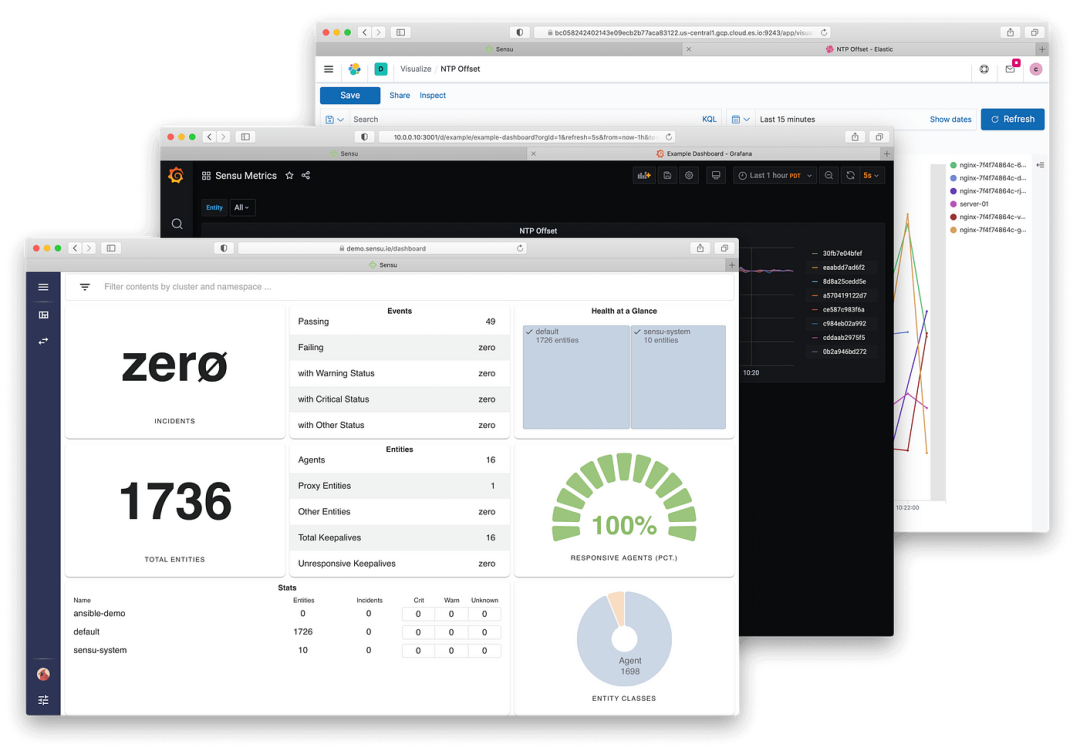Viewport: 1080px width, 751px height.
Task: Toggle Safari sidebar in Sensu window
Action: tap(111, 248)
